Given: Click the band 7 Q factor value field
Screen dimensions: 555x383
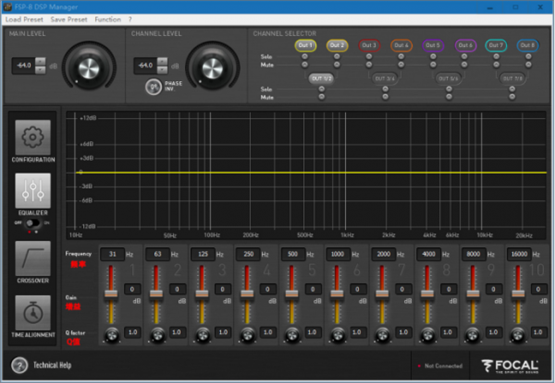Looking at the screenshot, I should (x=403, y=332).
